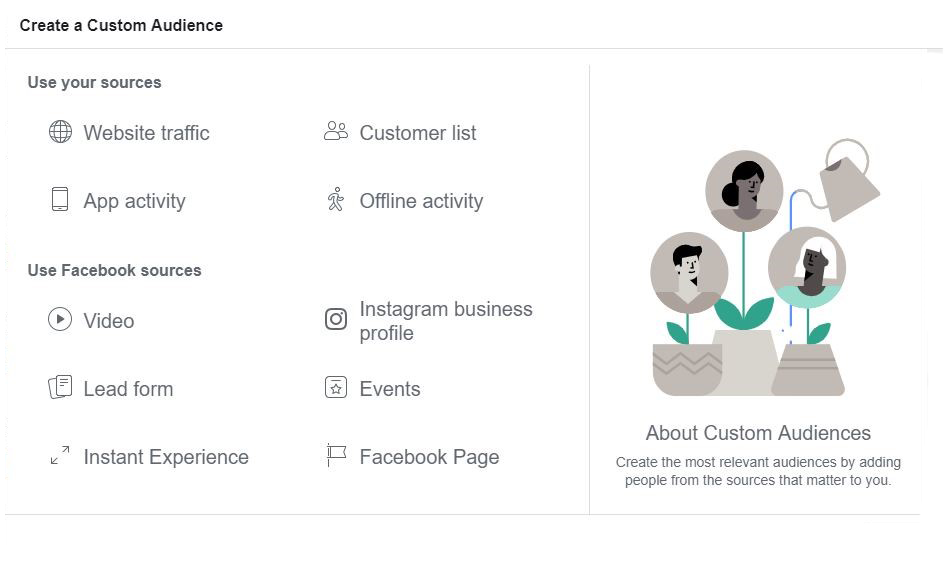Choose Website traffic as the source
This screenshot has height=571, width=948.
[146, 132]
